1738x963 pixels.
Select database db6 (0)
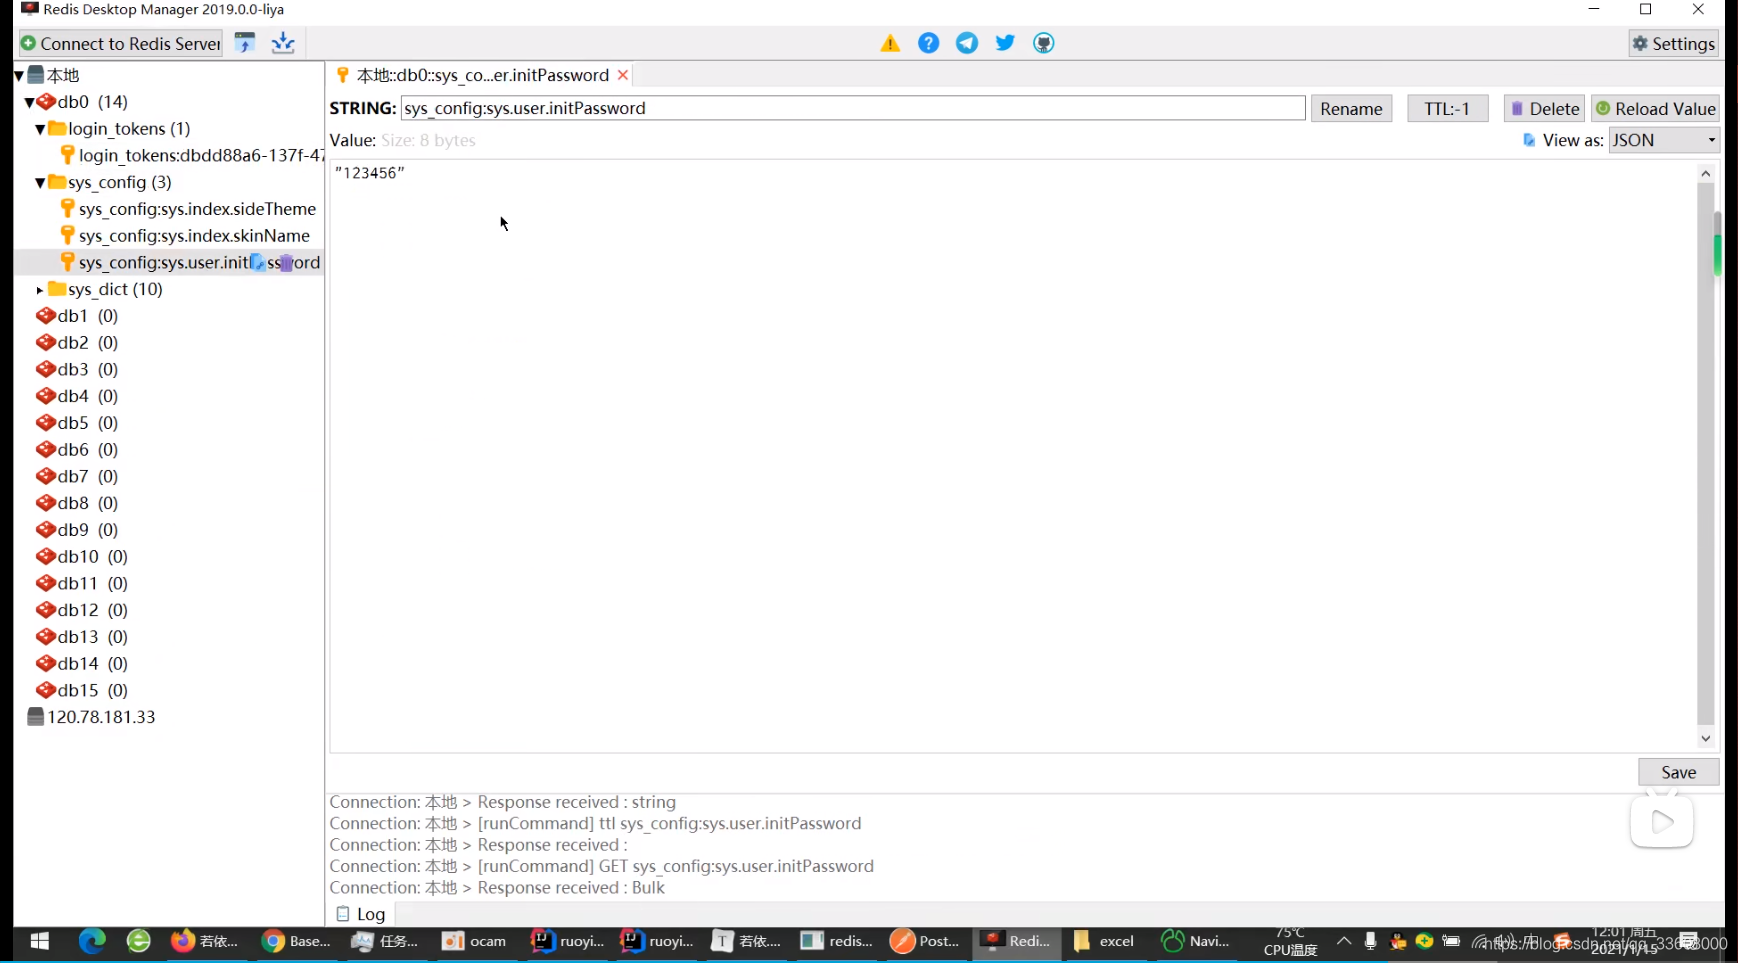(77, 450)
